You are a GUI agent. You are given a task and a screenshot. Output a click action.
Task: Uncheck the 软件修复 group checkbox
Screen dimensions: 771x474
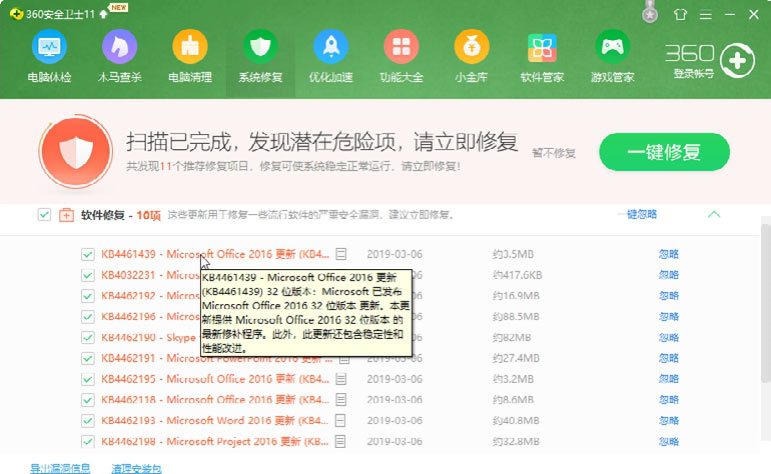(x=44, y=214)
